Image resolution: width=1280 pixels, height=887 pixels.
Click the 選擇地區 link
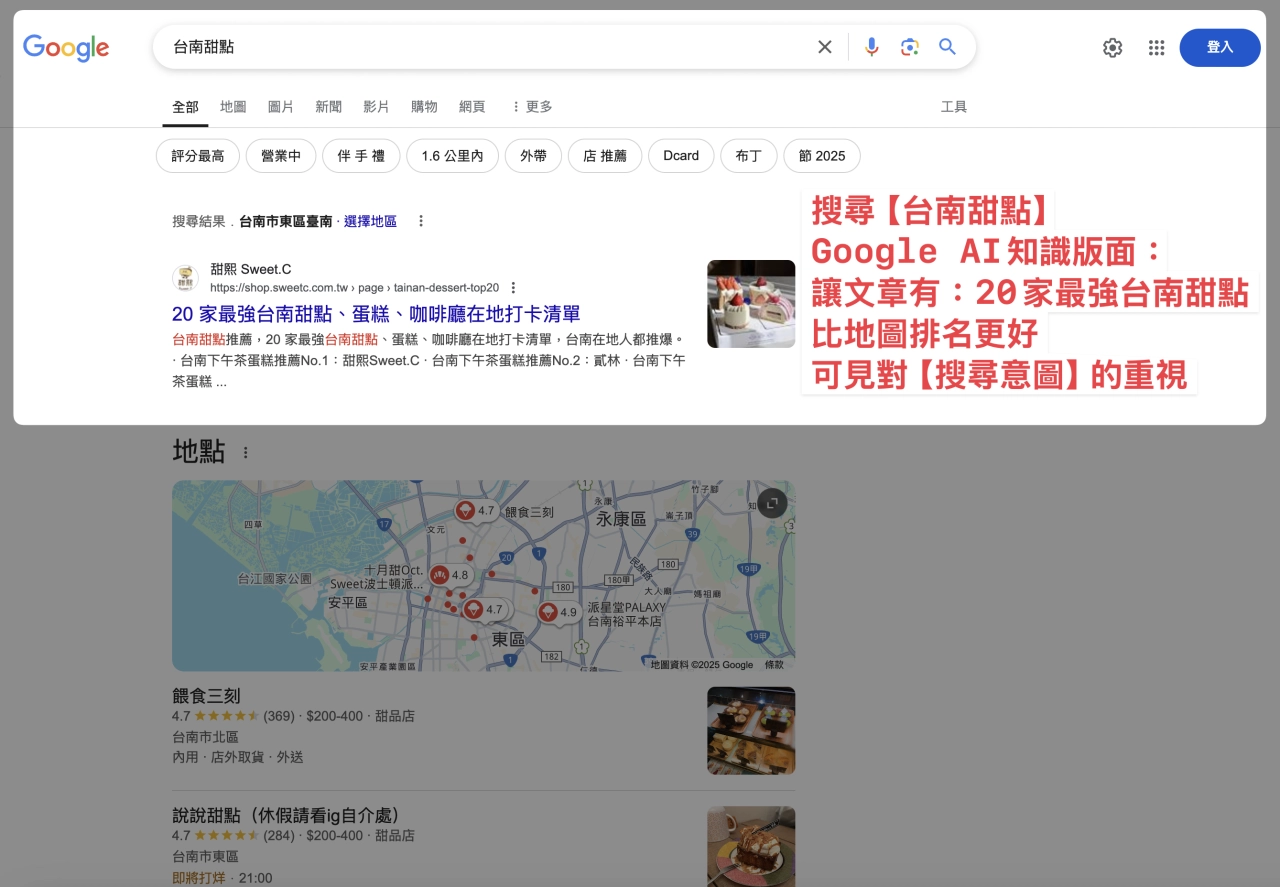tap(370, 221)
